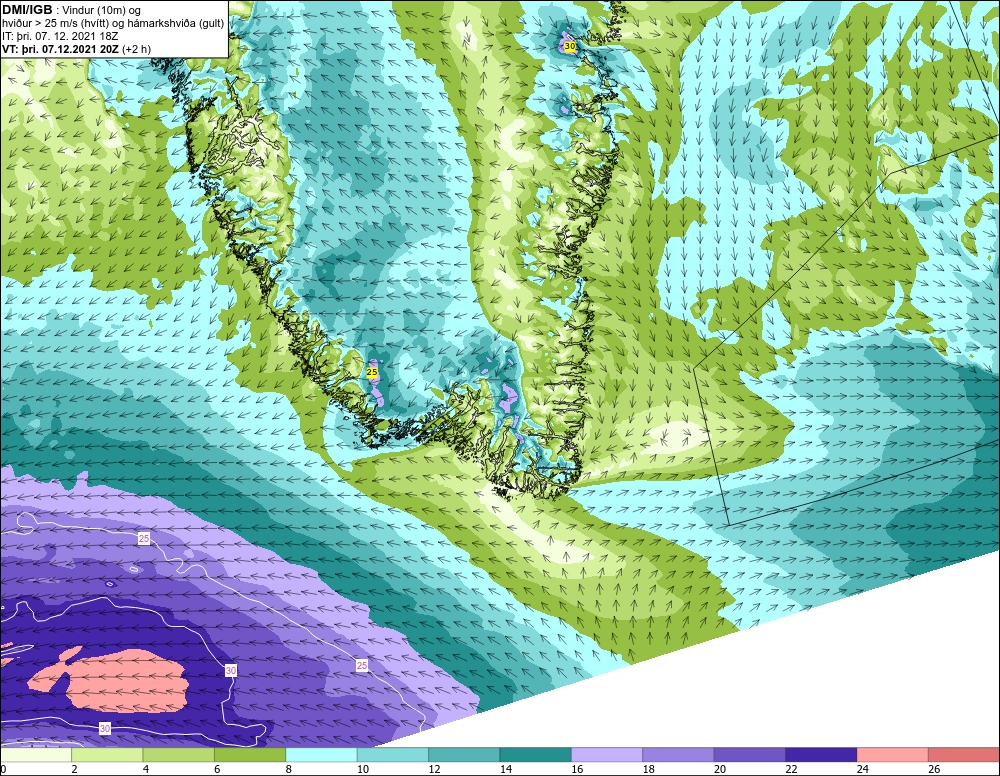Click the '16' value on the color scale
This screenshot has height=776, width=1000.
577,769
